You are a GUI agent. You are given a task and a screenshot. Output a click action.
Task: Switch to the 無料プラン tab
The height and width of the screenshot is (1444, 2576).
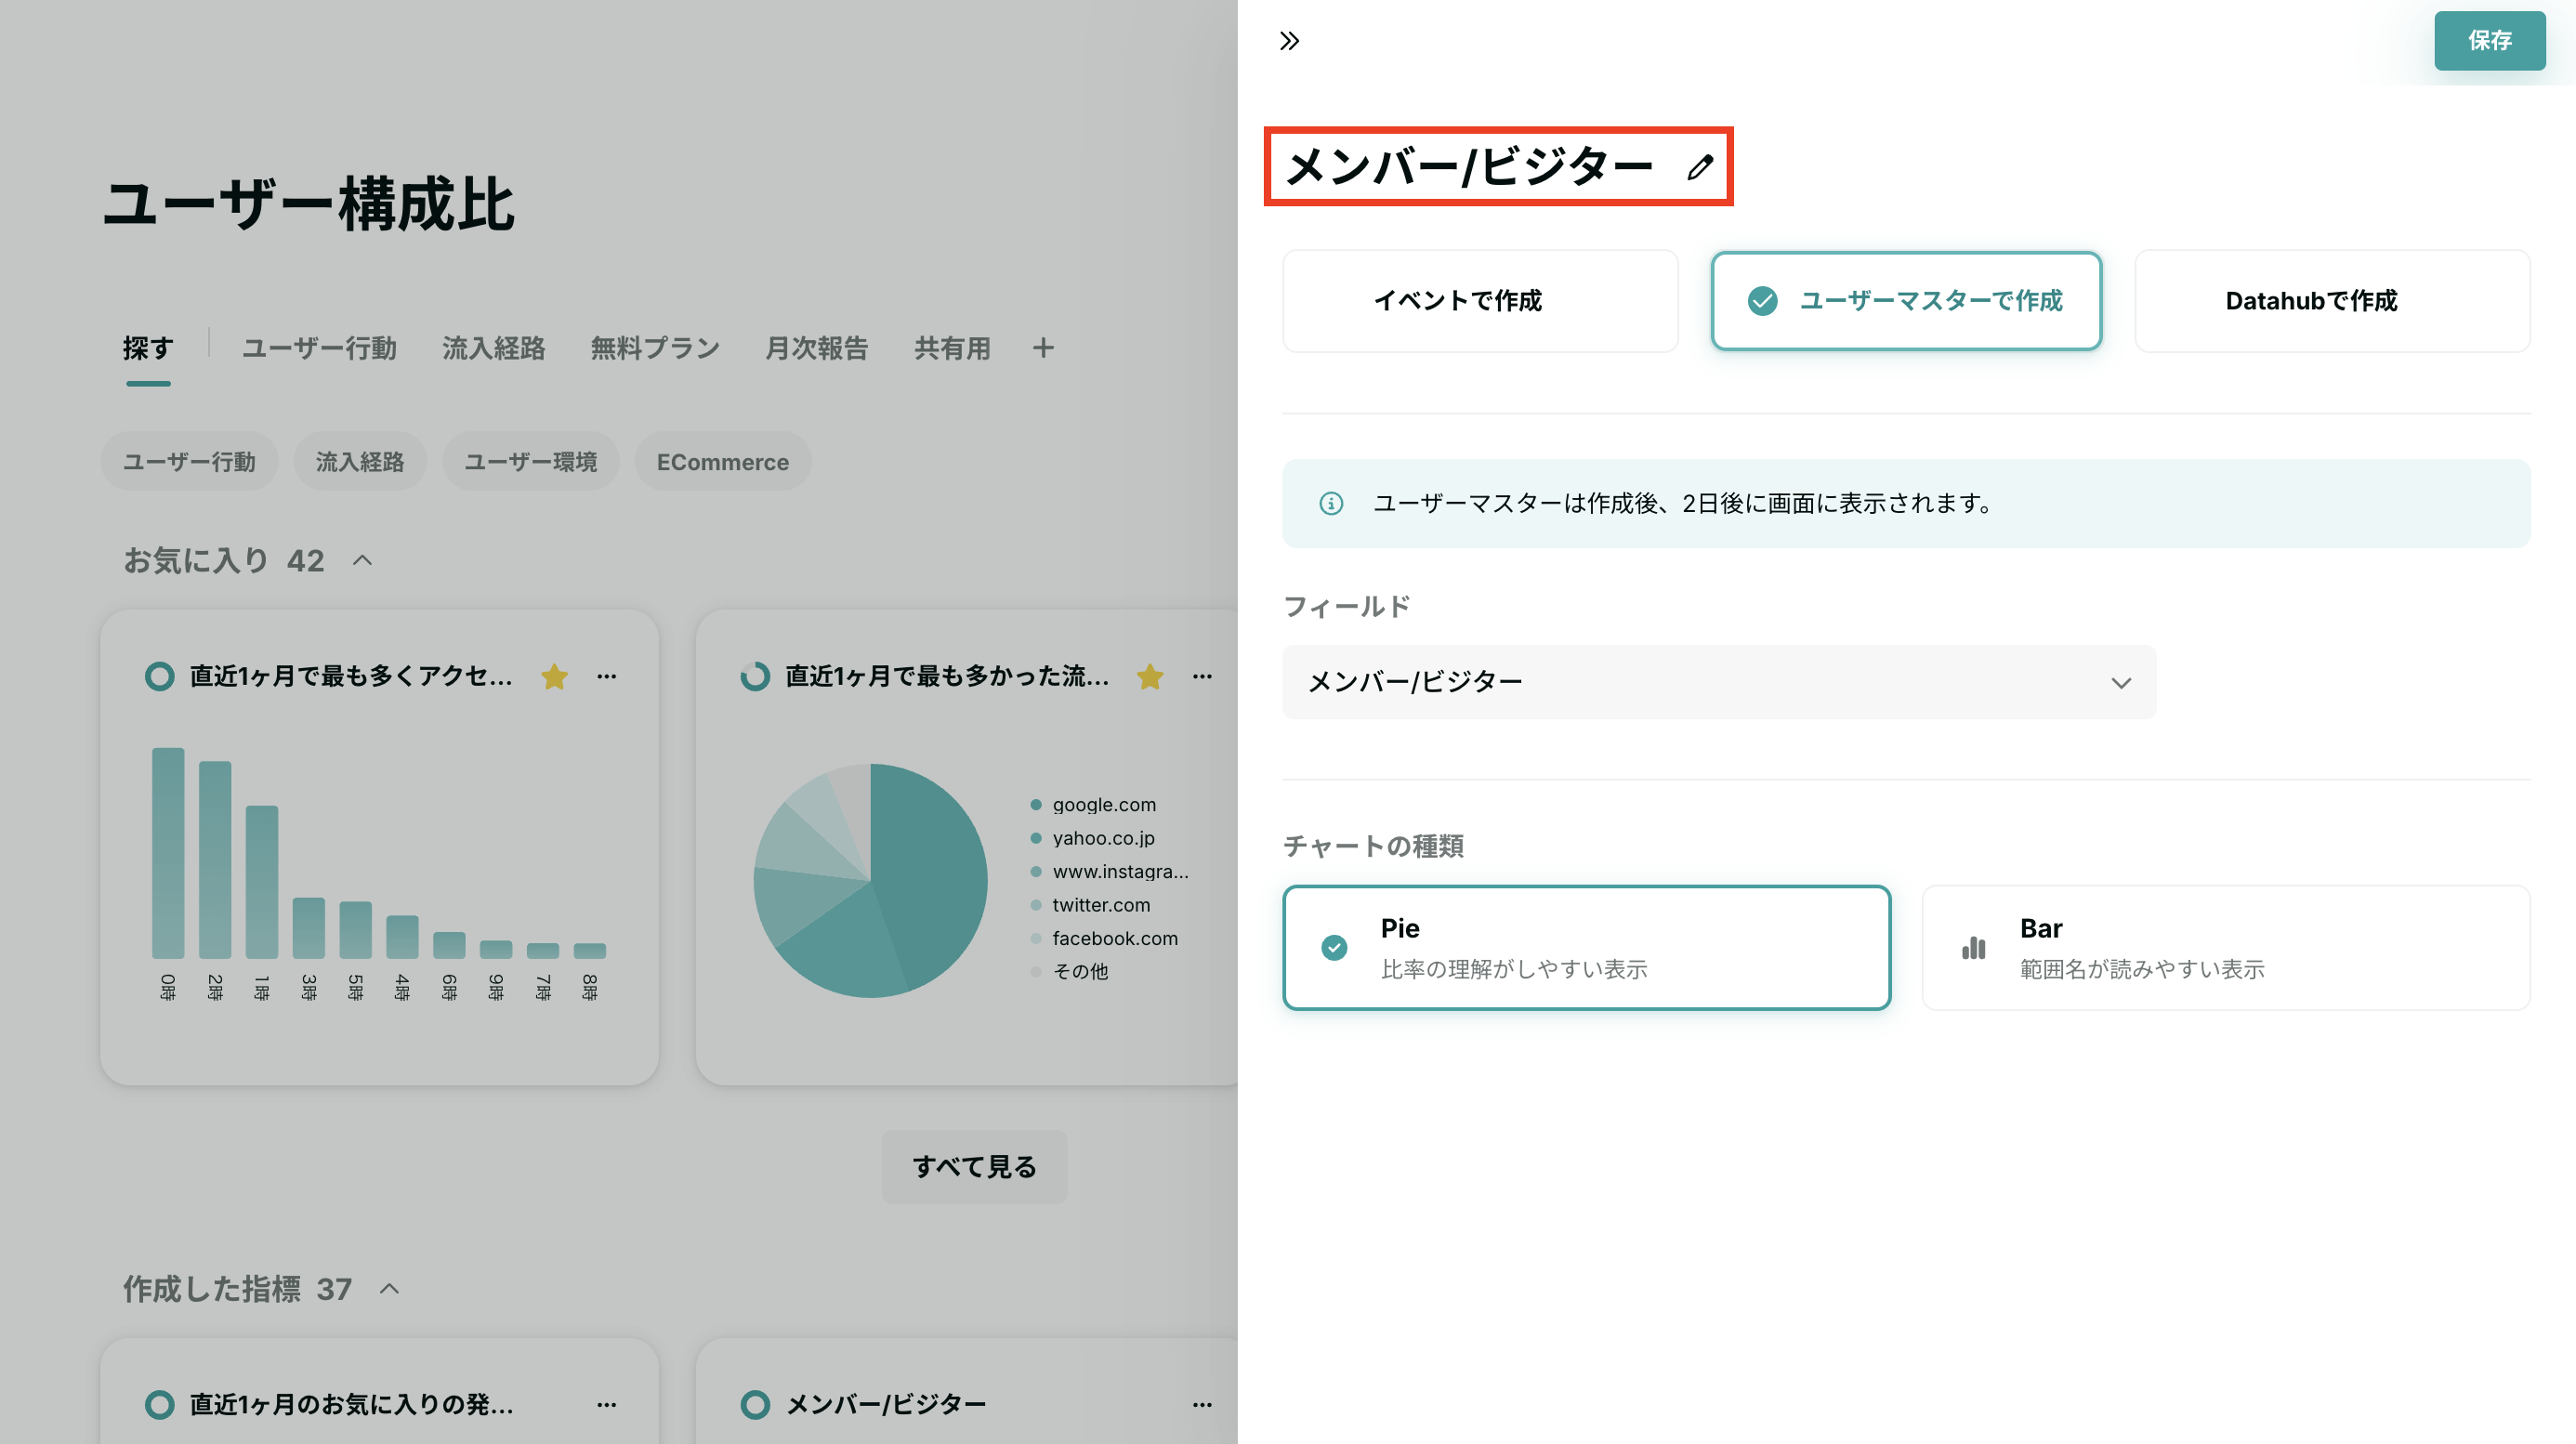point(655,348)
